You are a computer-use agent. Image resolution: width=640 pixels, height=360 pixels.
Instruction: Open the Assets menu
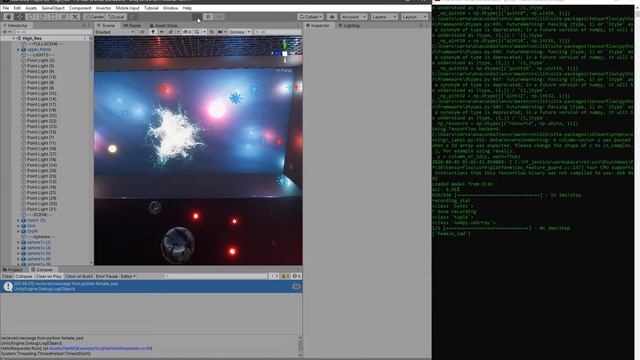coord(31,8)
